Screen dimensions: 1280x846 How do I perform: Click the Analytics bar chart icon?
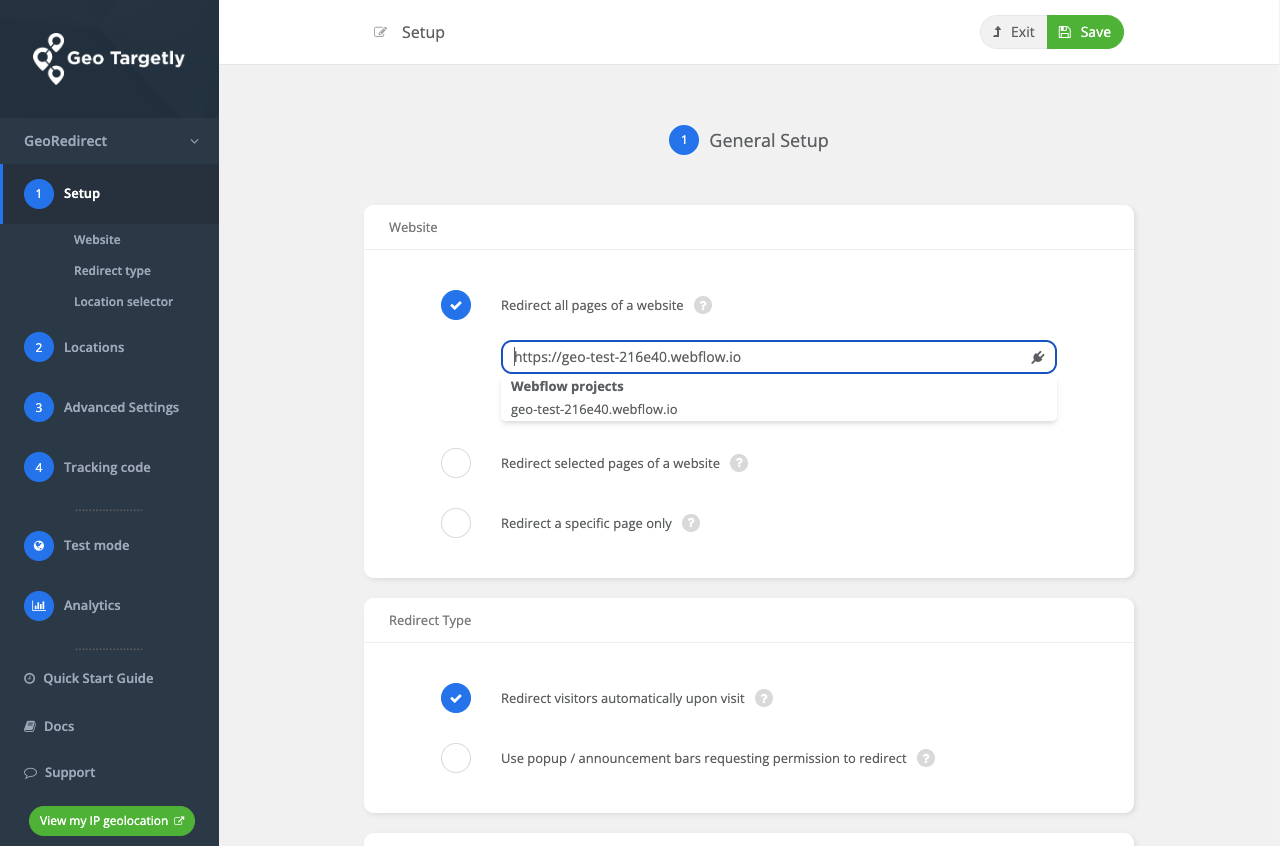(x=38, y=605)
